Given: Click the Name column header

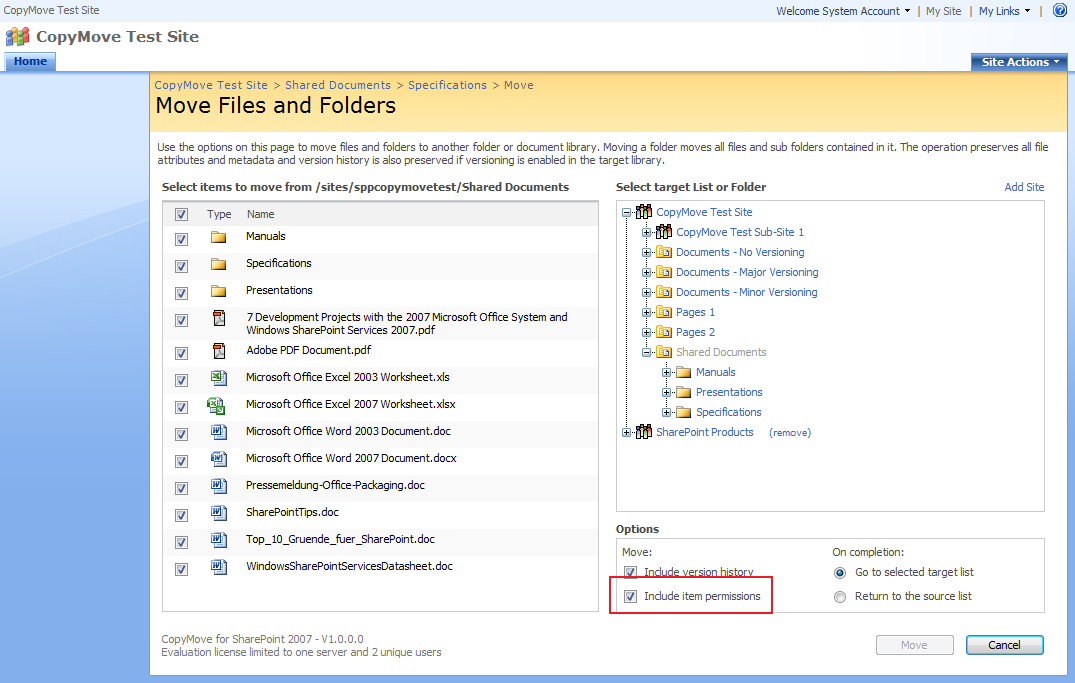Looking at the screenshot, I should [x=261, y=214].
